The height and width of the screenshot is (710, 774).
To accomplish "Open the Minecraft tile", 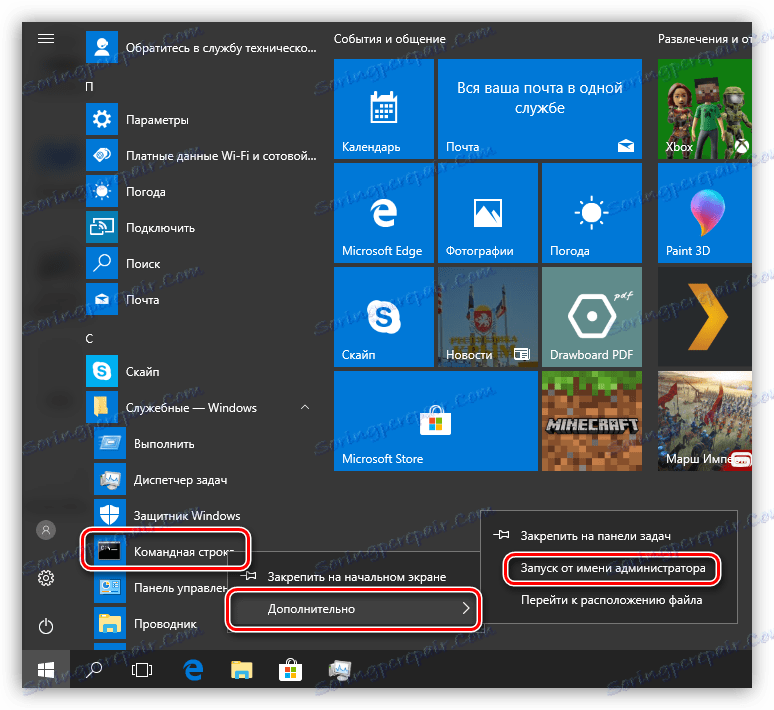I will pos(592,421).
